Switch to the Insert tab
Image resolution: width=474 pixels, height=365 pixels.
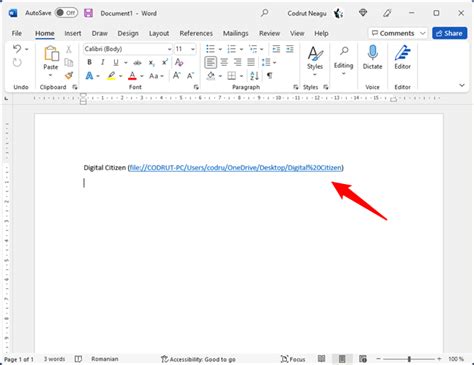(x=73, y=33)
